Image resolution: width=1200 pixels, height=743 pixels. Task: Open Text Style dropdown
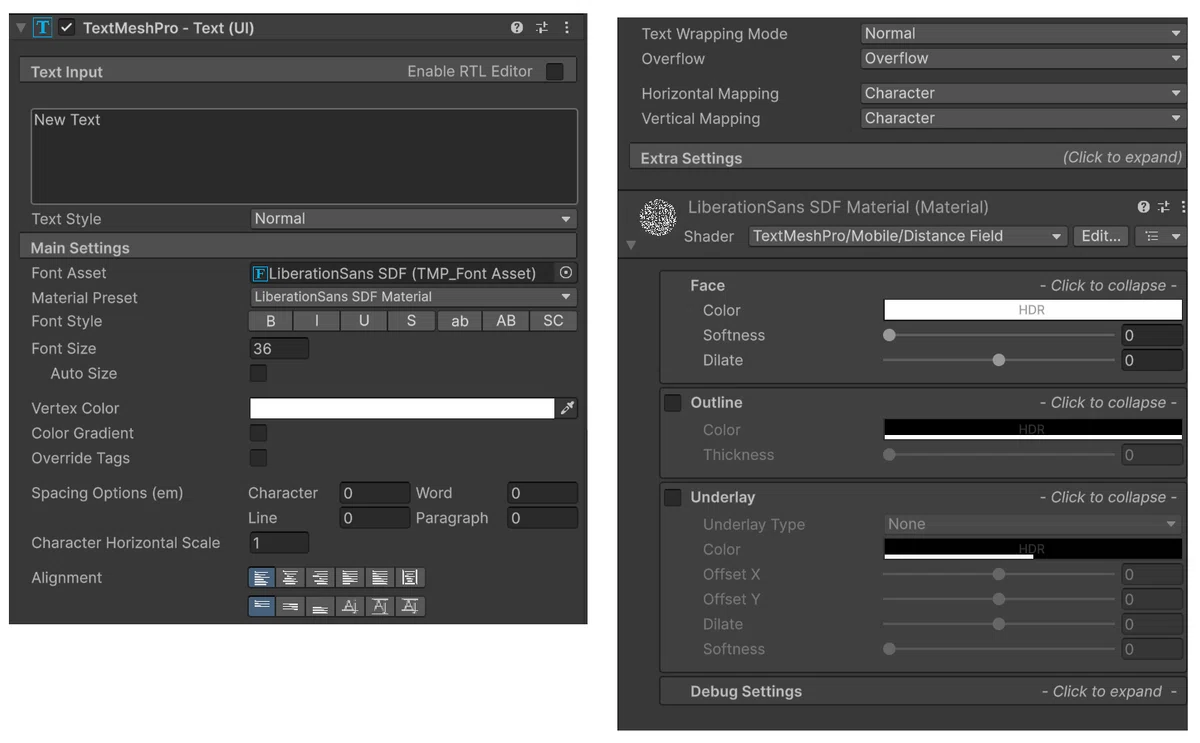[413, 218]
